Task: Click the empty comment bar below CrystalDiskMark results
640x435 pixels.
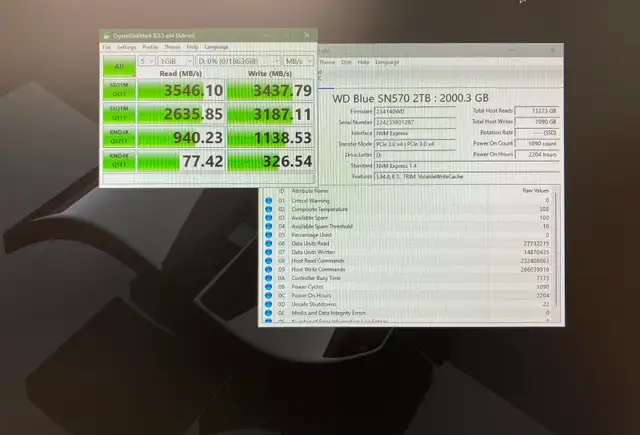Action: point(208,178)
